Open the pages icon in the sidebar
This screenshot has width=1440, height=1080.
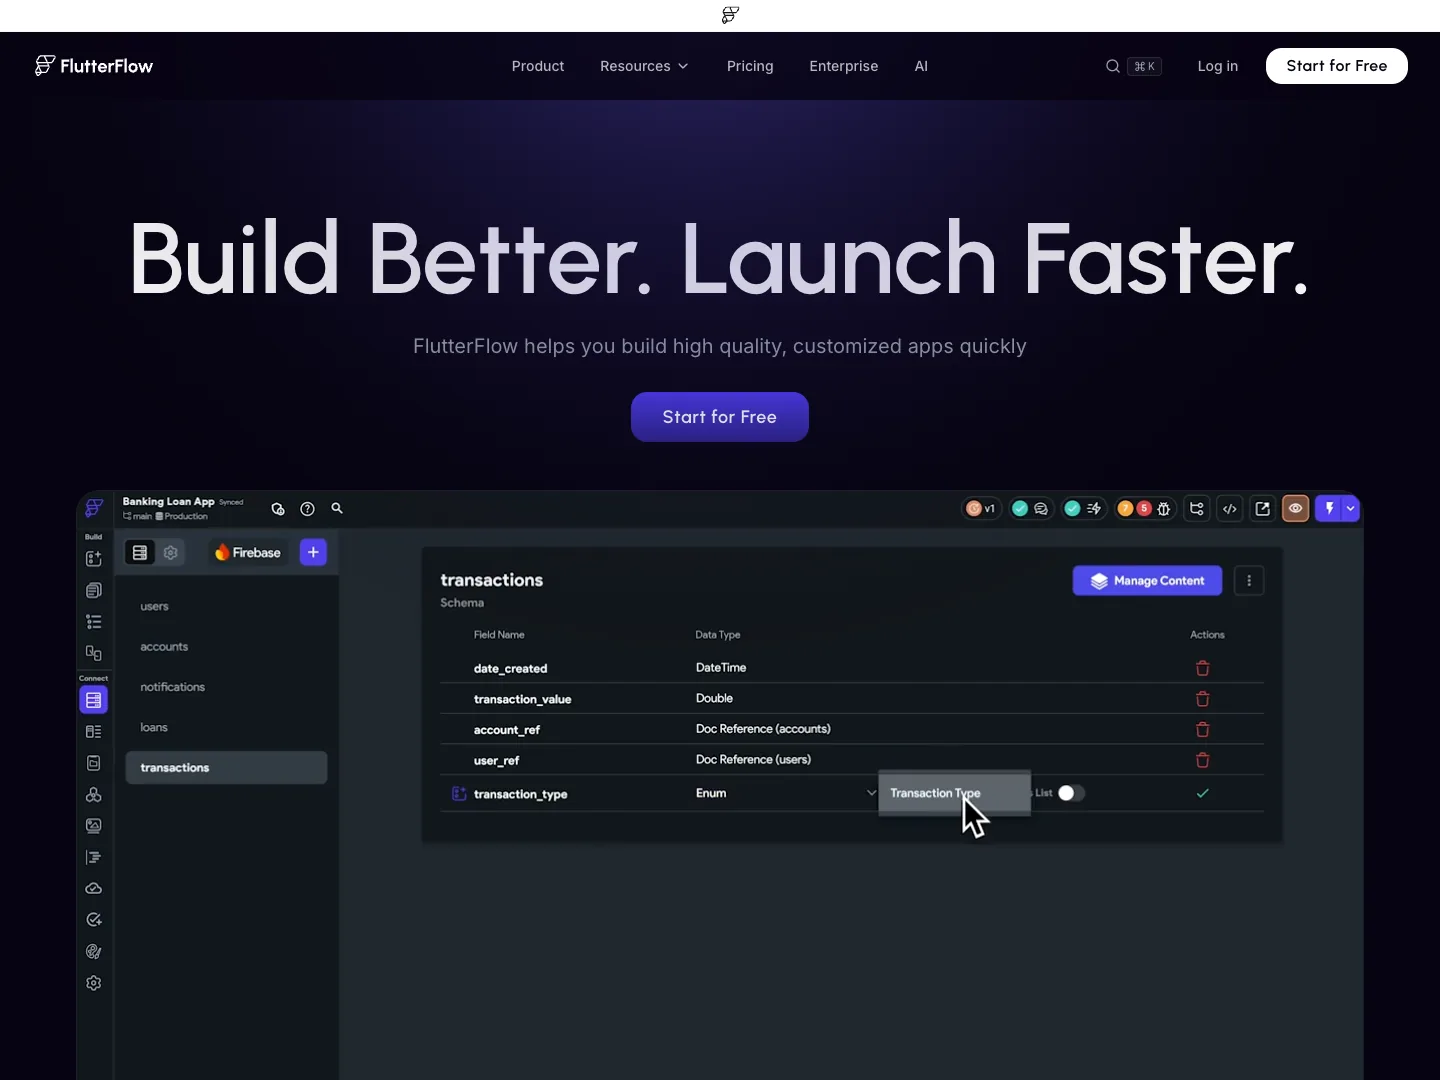[x=94, y=590]
